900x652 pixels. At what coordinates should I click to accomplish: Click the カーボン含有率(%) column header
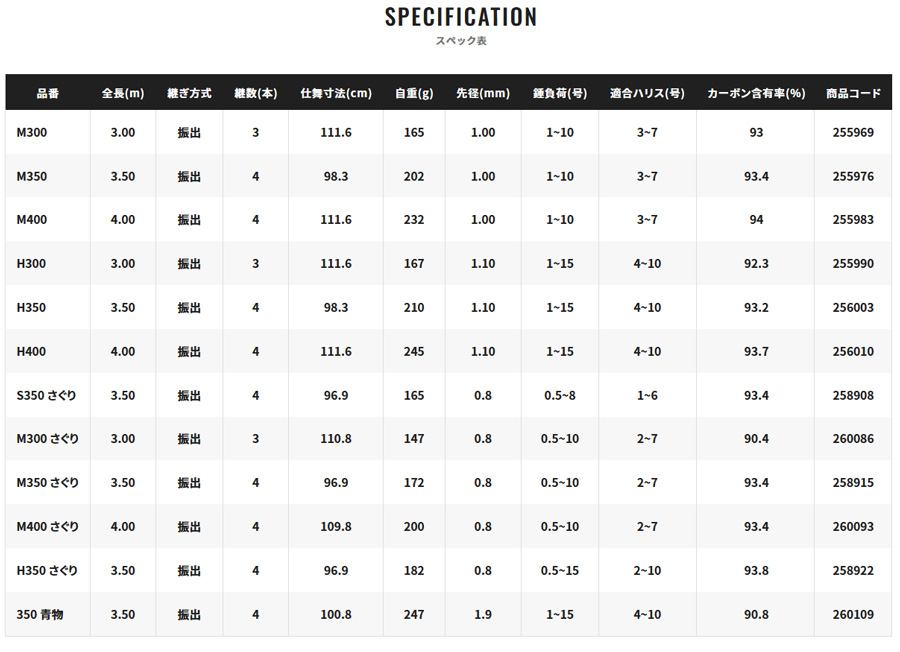(x=756, y=93)
